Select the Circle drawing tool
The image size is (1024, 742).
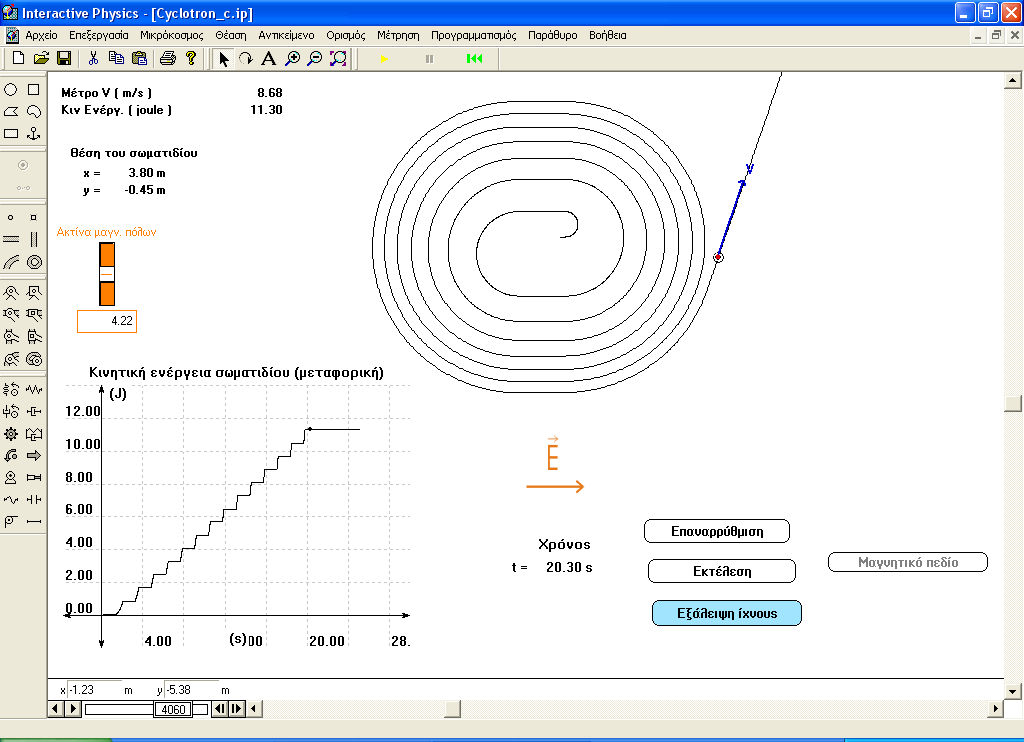(11, 89)
